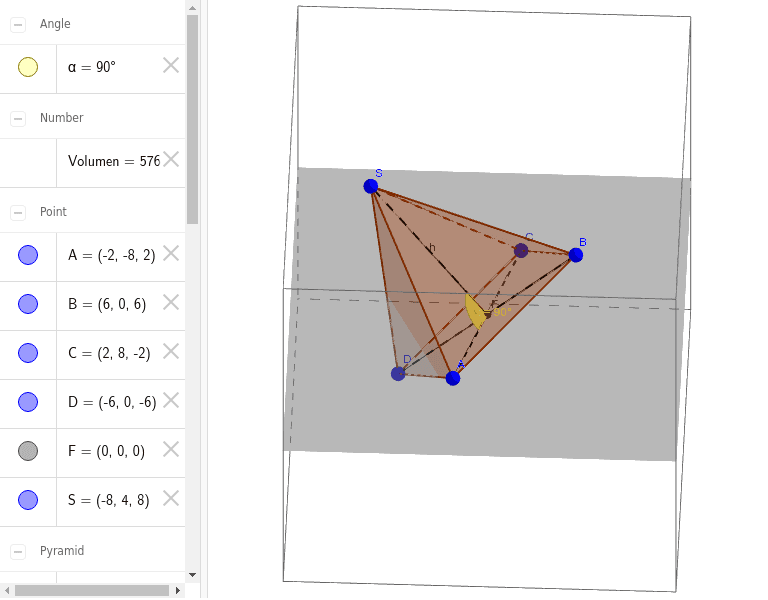Click the algebra panel scroll up arrow

pos(192,8)
